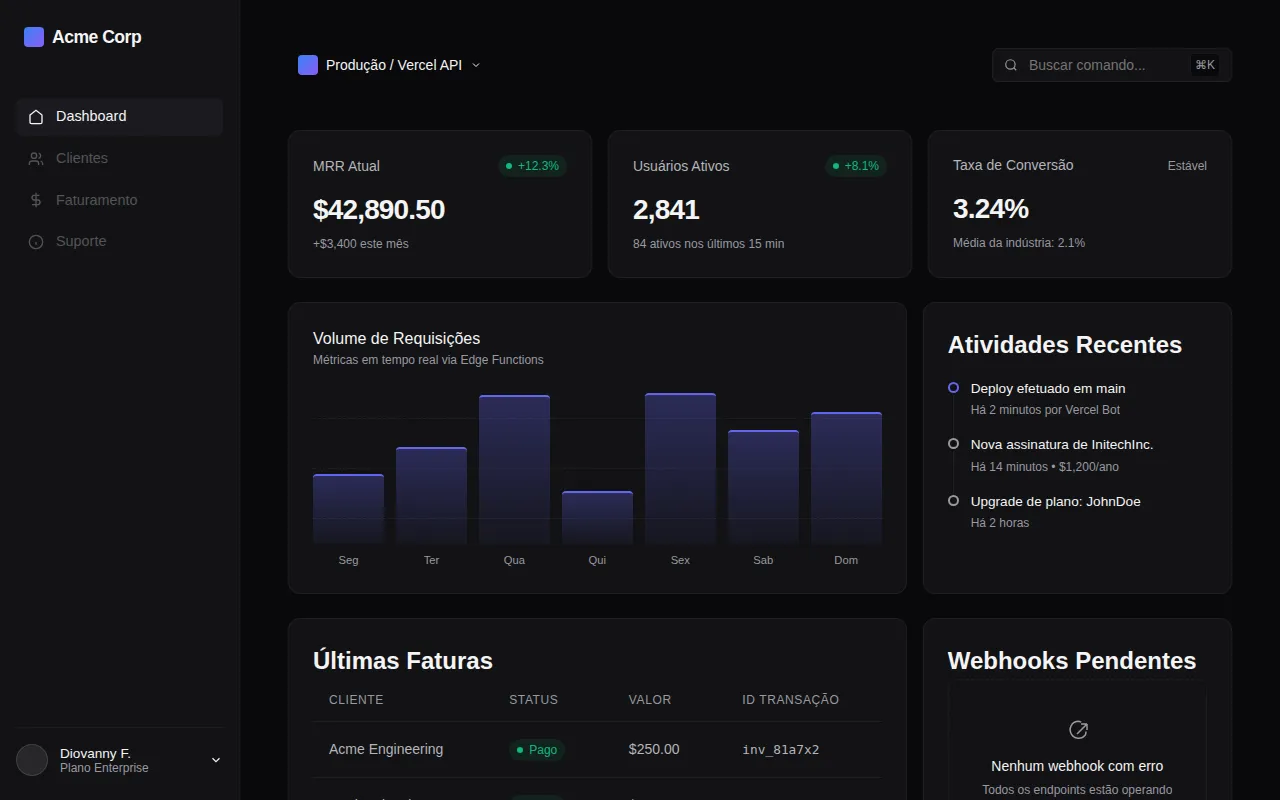Click the Usuários Ativos +8.1% badge
Image resolution: width=1280 pixels, height=800 pixels.
click(x=856, y=166)
